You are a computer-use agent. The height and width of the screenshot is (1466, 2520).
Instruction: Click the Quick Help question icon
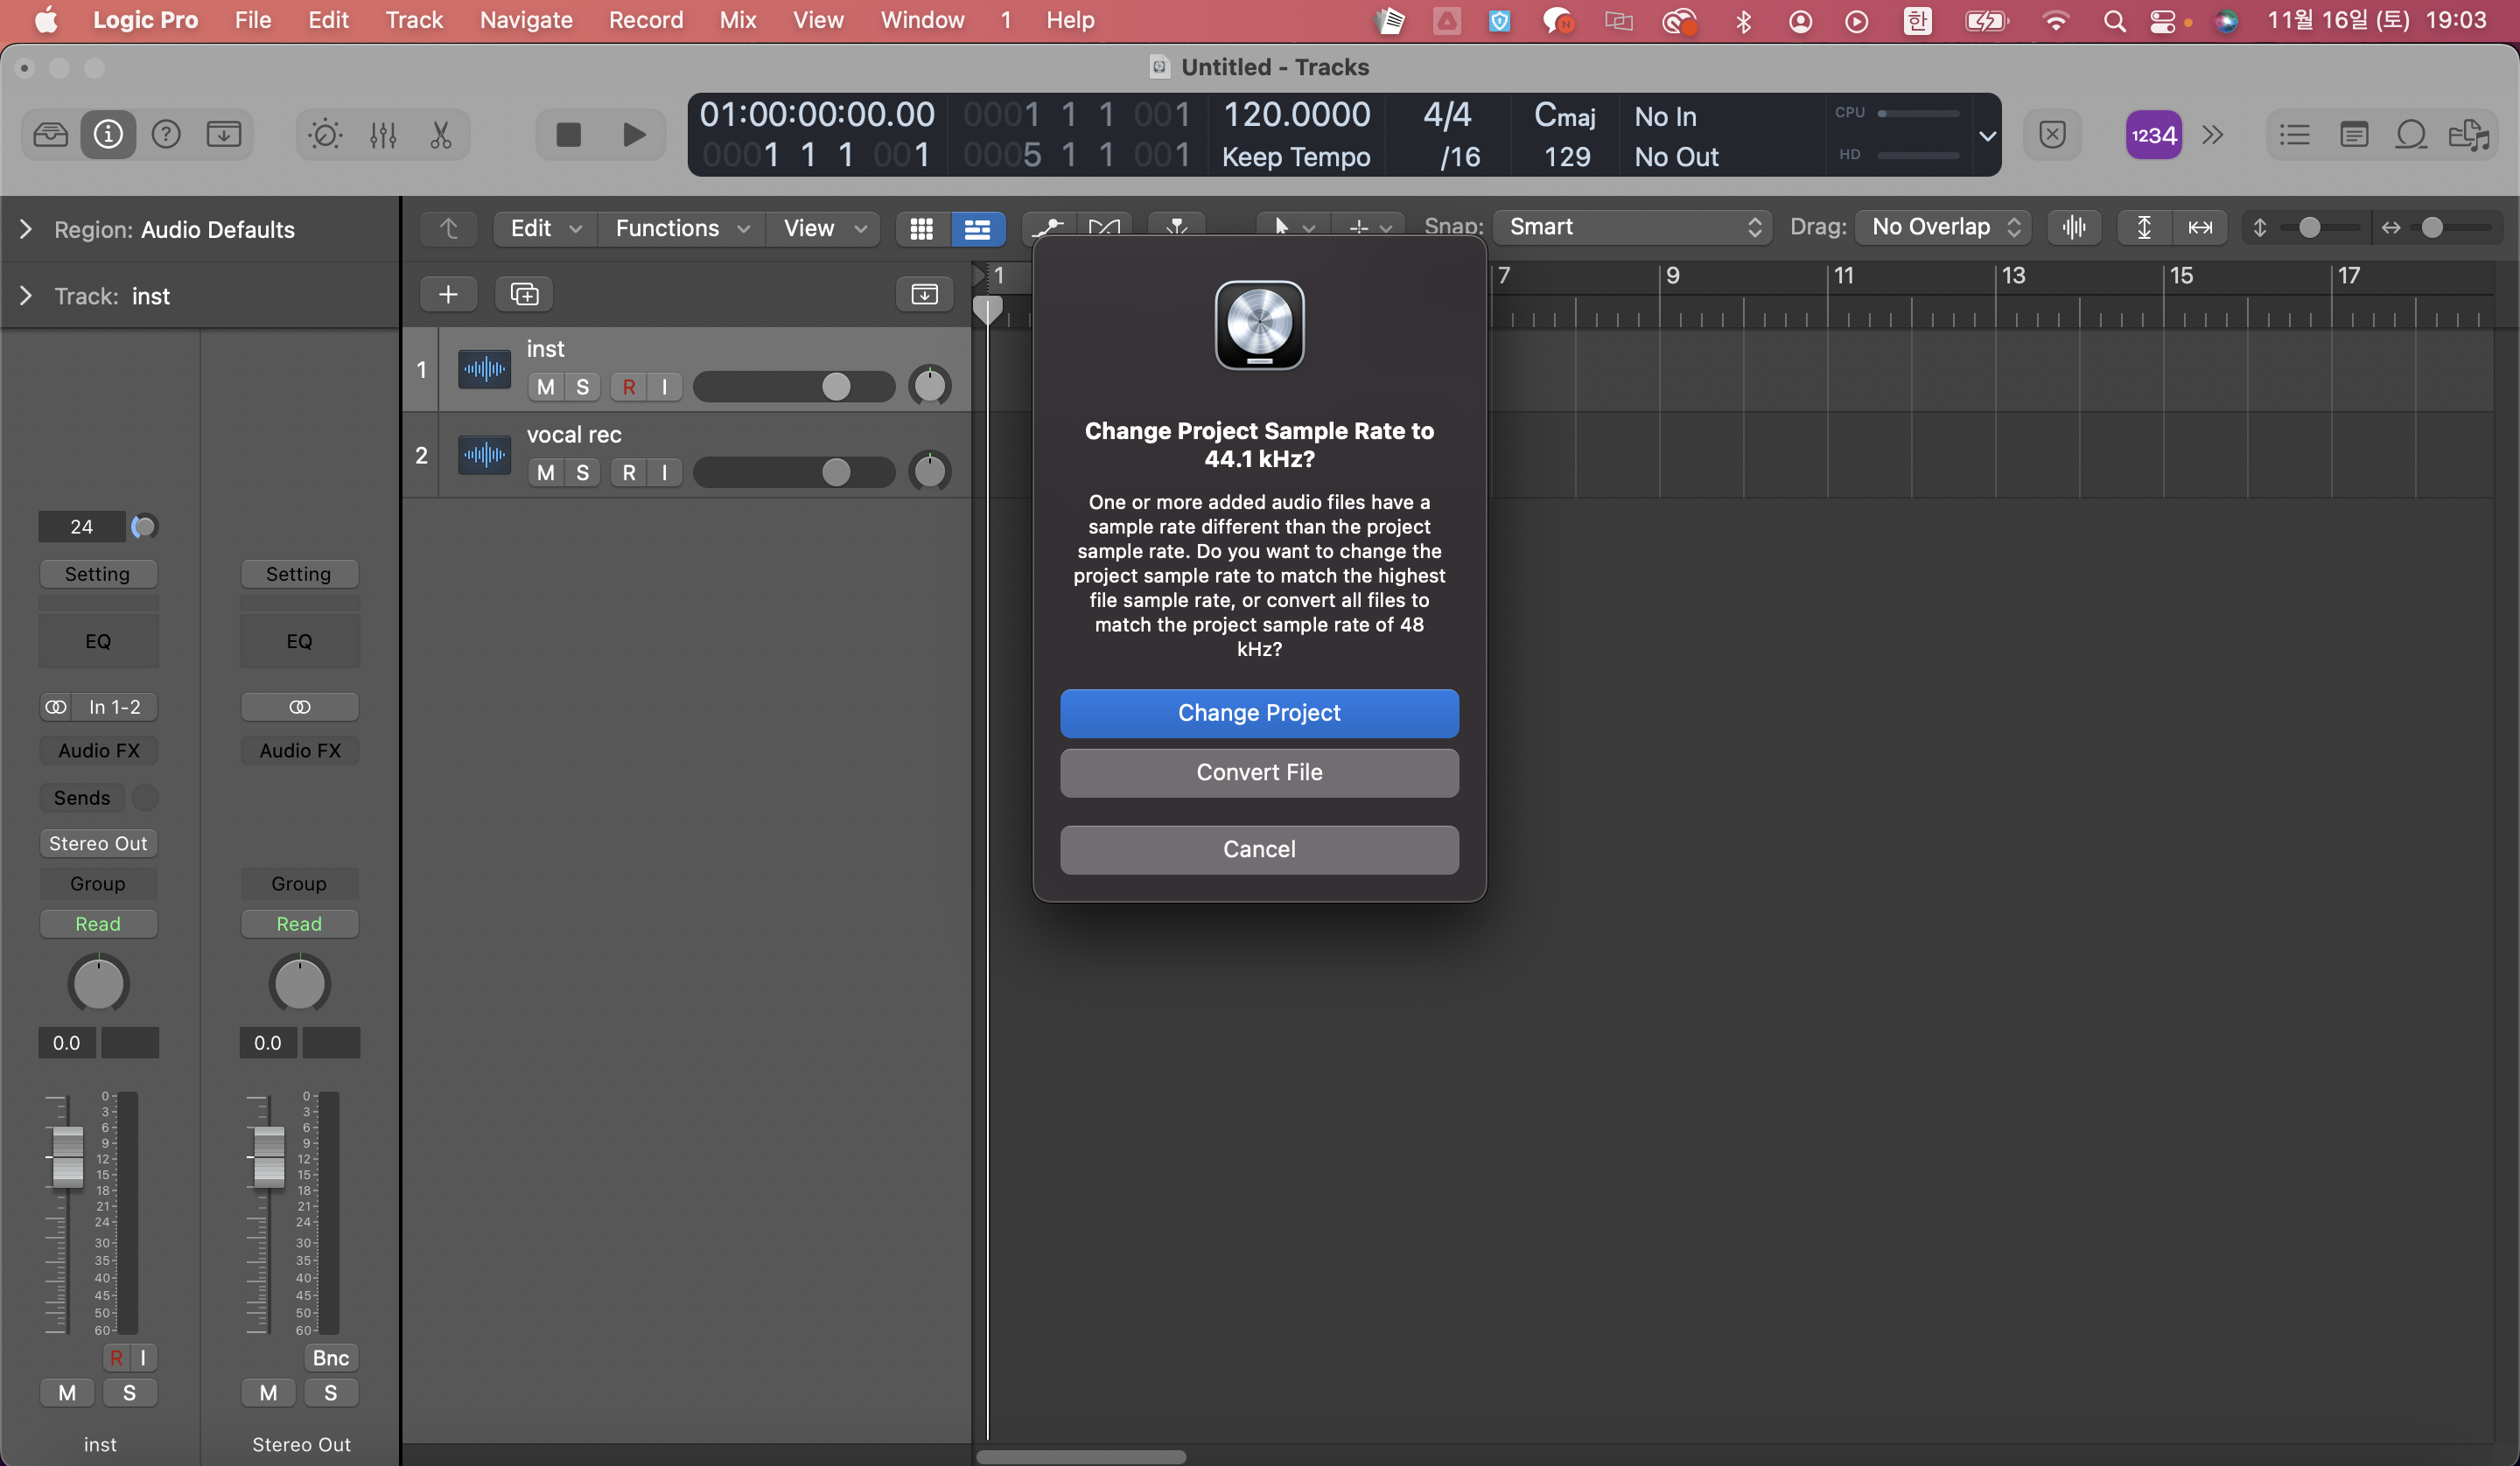(x=166, y=134)
